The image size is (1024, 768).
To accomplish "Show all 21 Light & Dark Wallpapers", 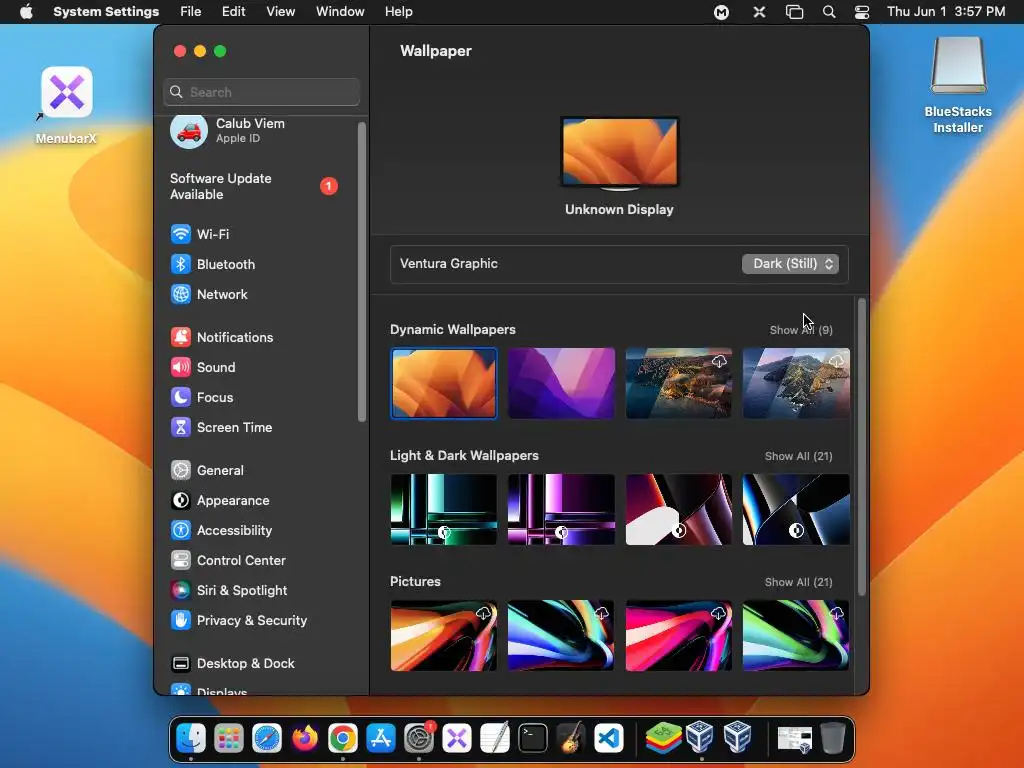I will (x=798, y=456).
